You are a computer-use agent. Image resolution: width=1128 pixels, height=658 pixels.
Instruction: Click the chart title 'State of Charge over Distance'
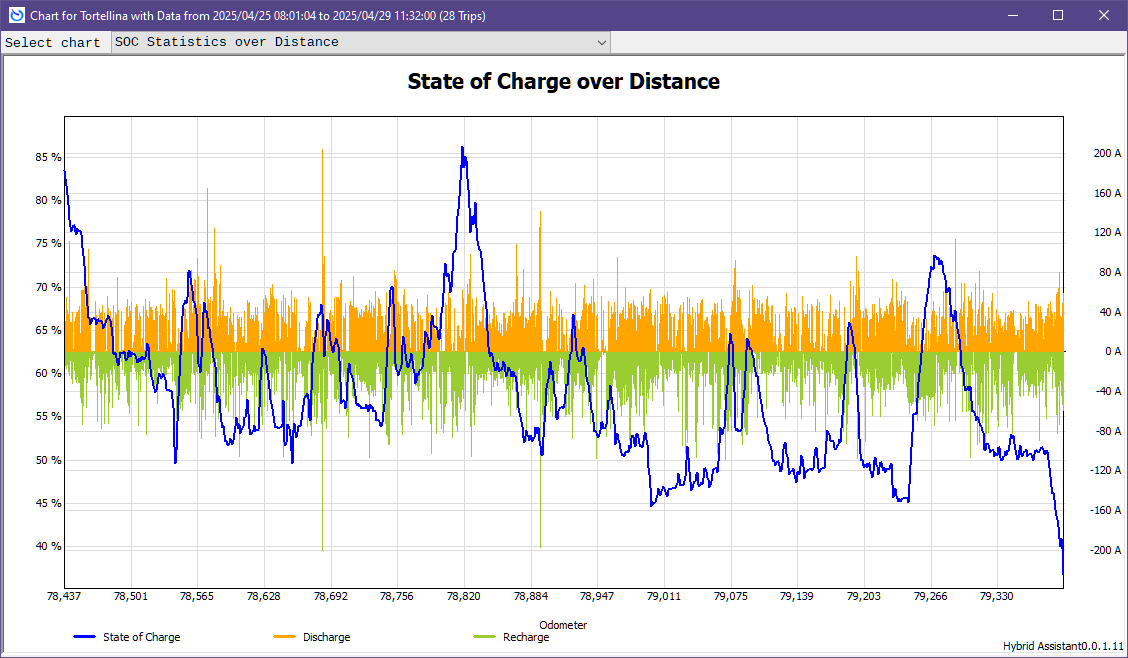(x=563, y=82)
